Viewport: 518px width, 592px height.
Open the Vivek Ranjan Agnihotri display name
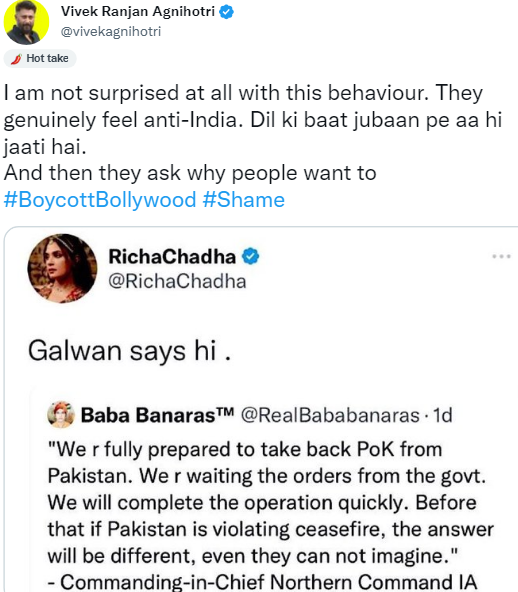(138, 11)
